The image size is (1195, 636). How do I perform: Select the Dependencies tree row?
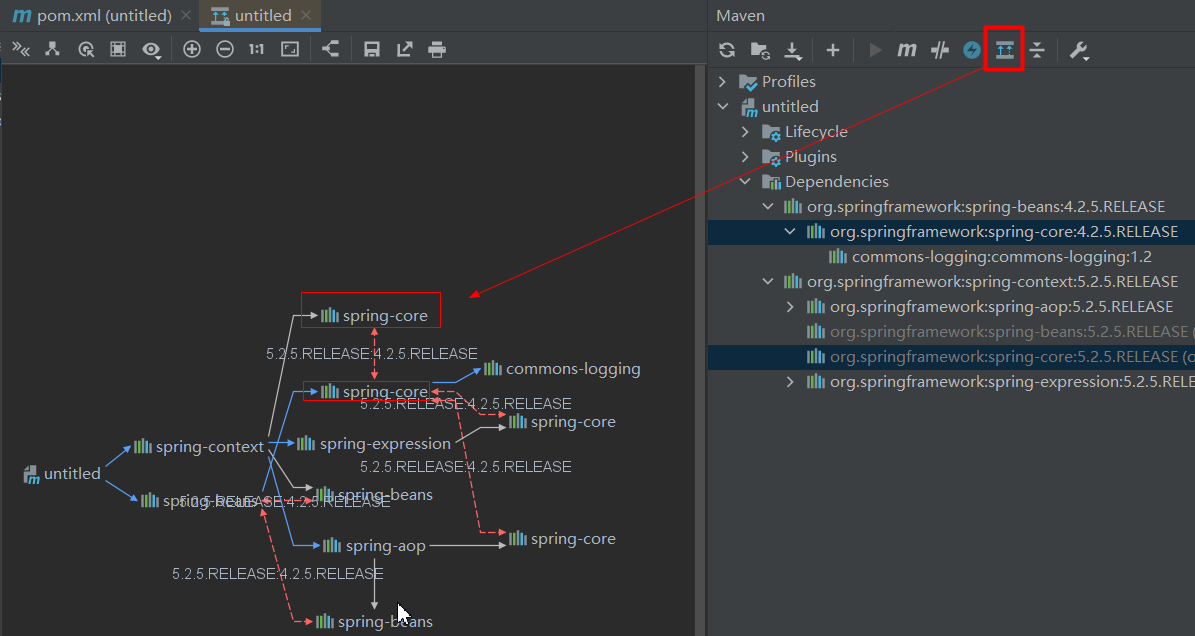pyautogui.click(x=951, y=182)
